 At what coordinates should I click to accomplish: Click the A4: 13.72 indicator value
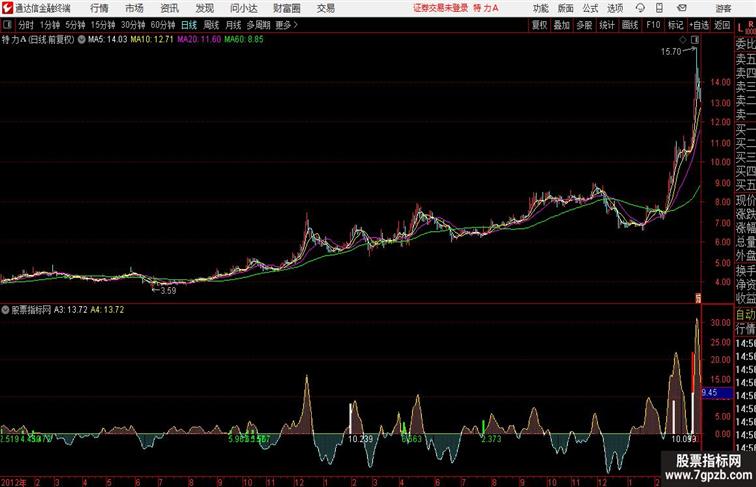[x=107, y=310]
